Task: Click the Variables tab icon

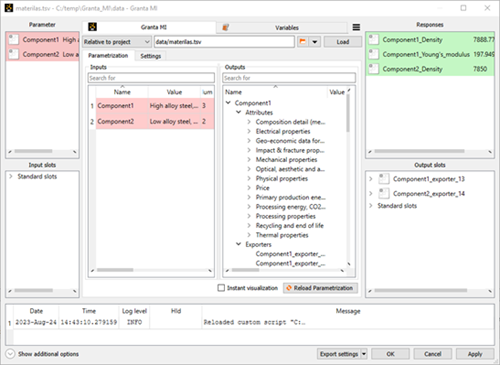Action: tap(226, 27)
